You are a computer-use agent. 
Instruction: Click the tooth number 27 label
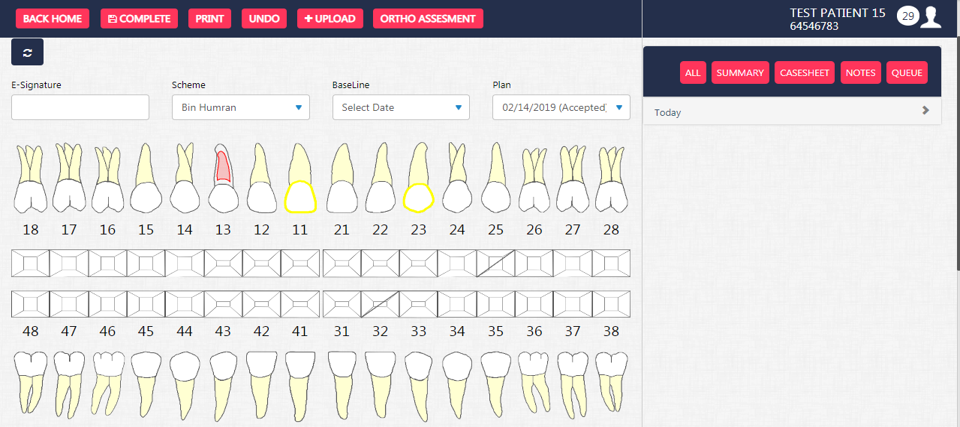572,230
